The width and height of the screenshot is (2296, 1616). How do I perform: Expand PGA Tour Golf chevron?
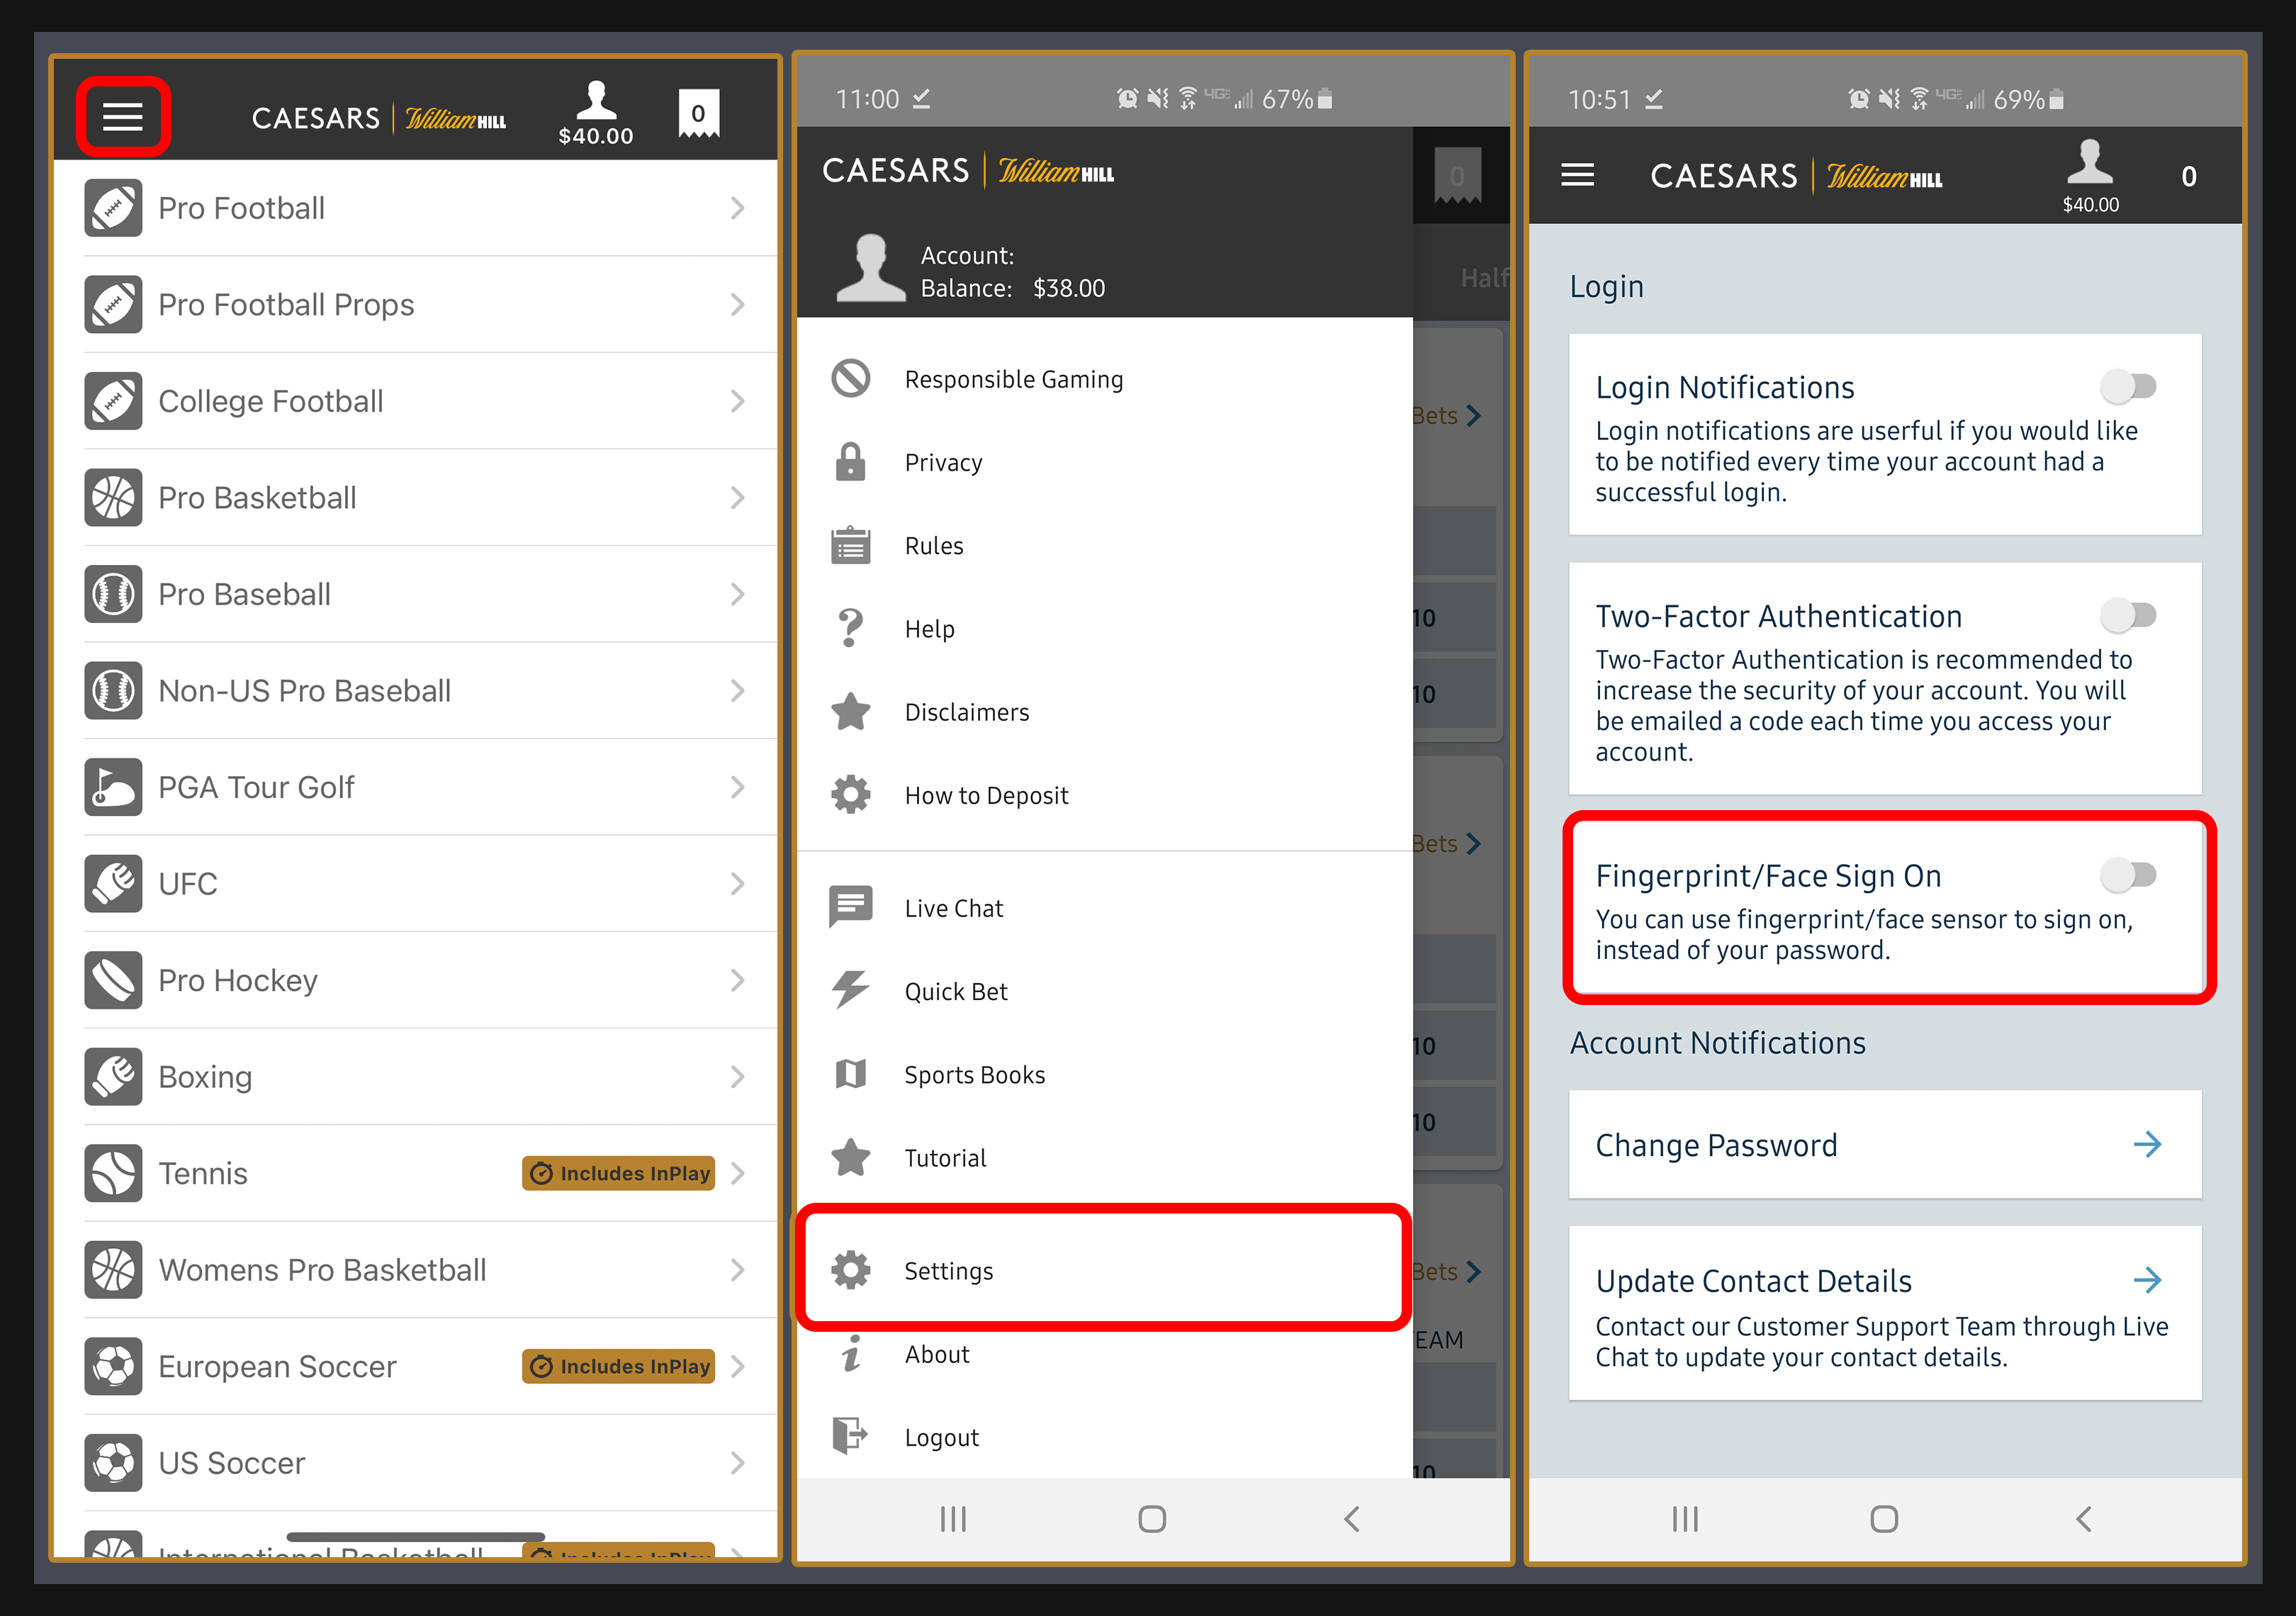coord(738,787)
